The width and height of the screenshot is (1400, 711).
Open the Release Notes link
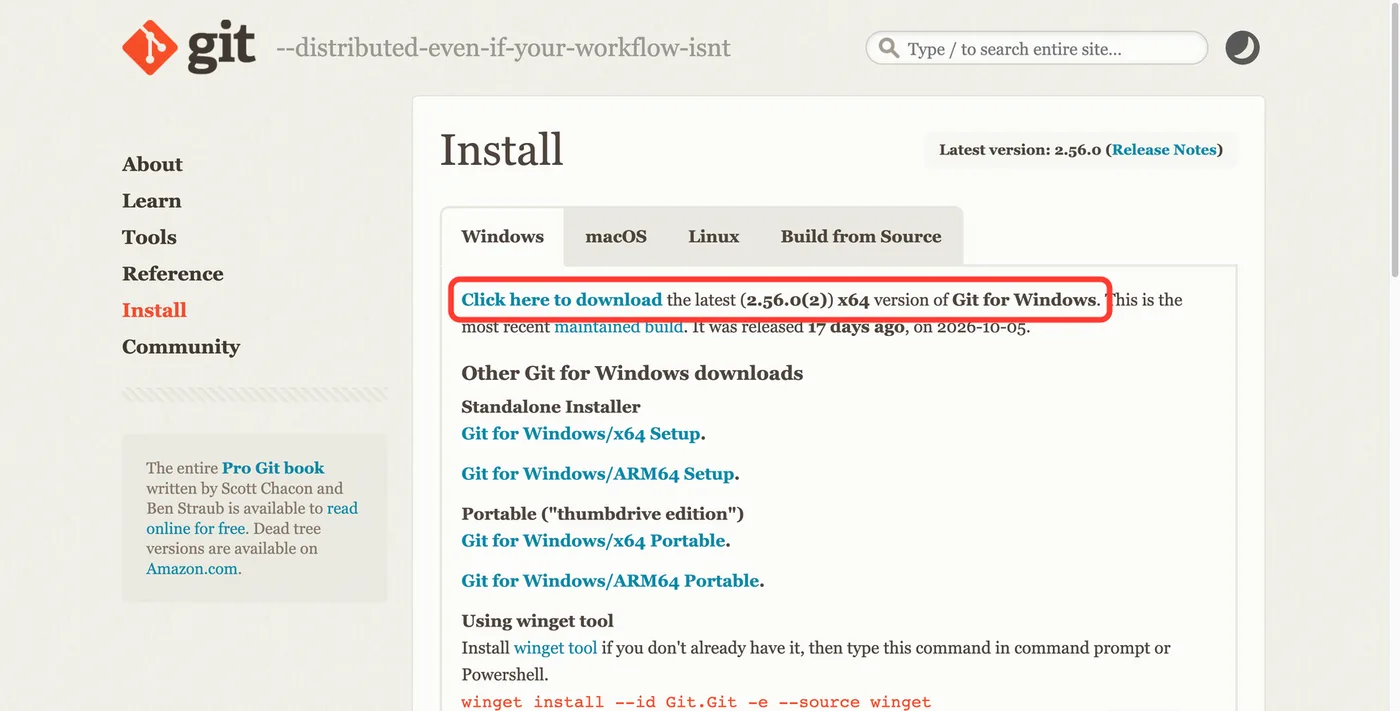click(x=1164, y=150)
